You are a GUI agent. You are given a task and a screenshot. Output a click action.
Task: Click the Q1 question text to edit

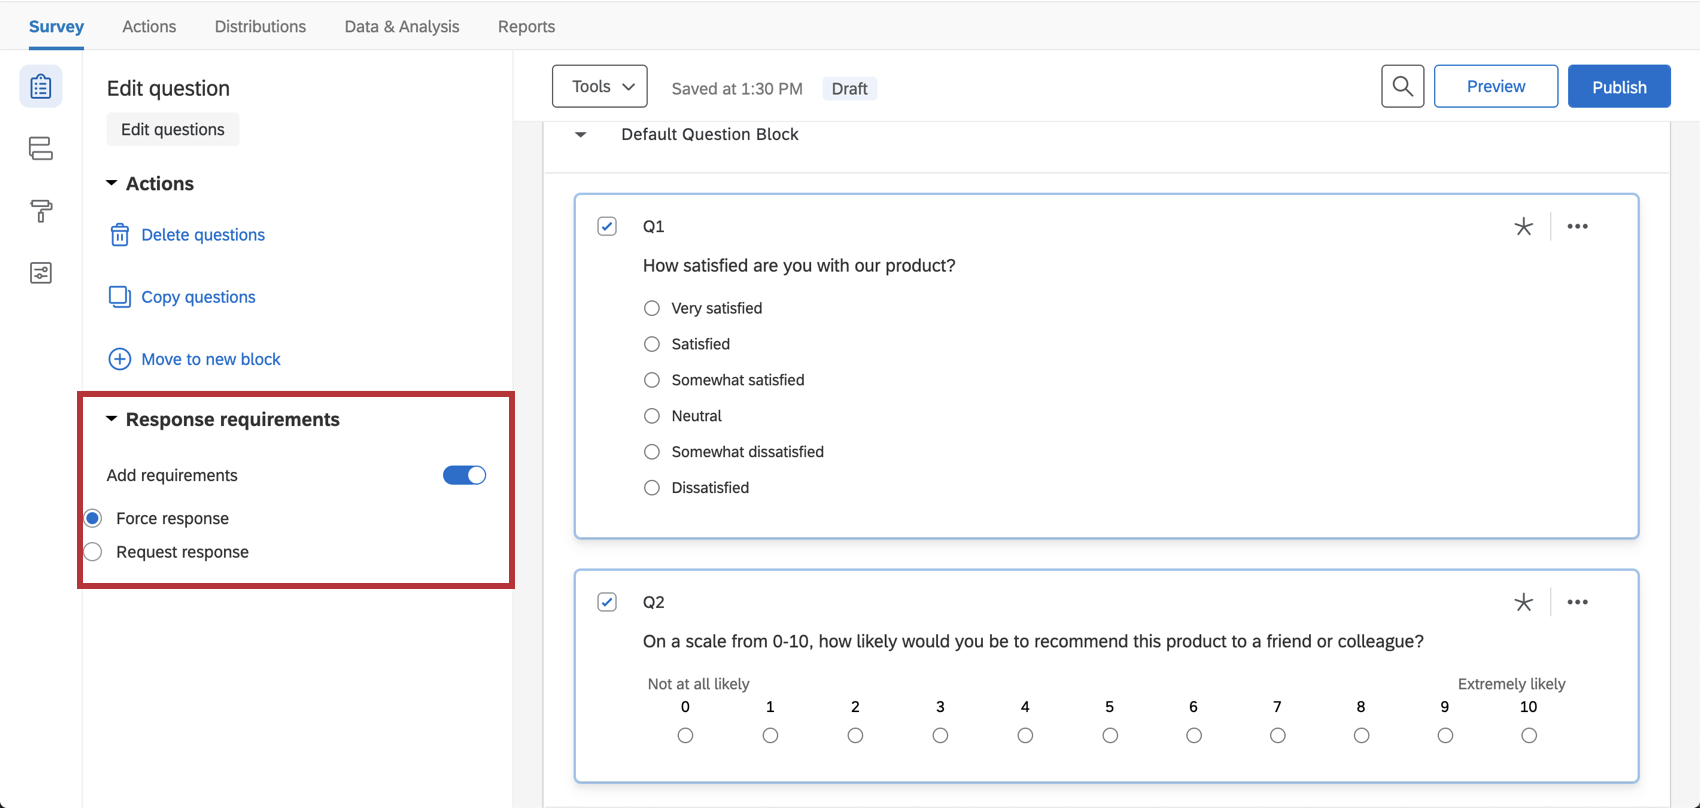799,266
